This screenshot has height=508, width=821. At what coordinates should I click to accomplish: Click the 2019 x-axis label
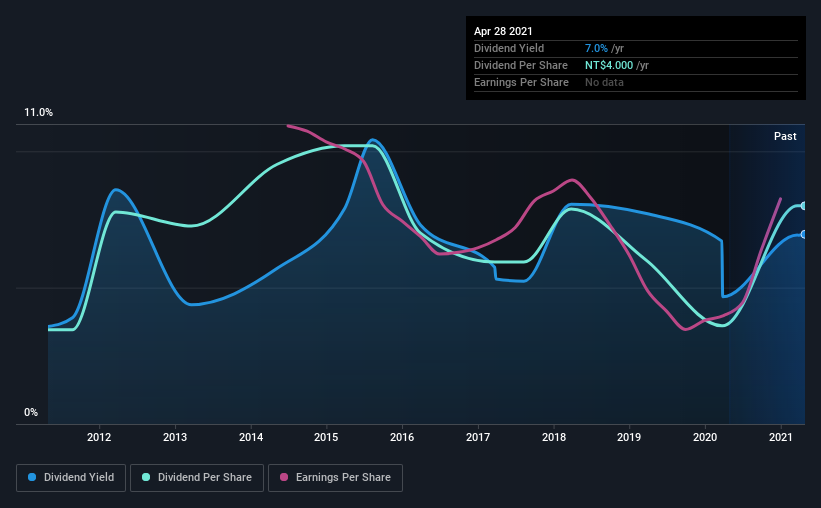(629, 437)
